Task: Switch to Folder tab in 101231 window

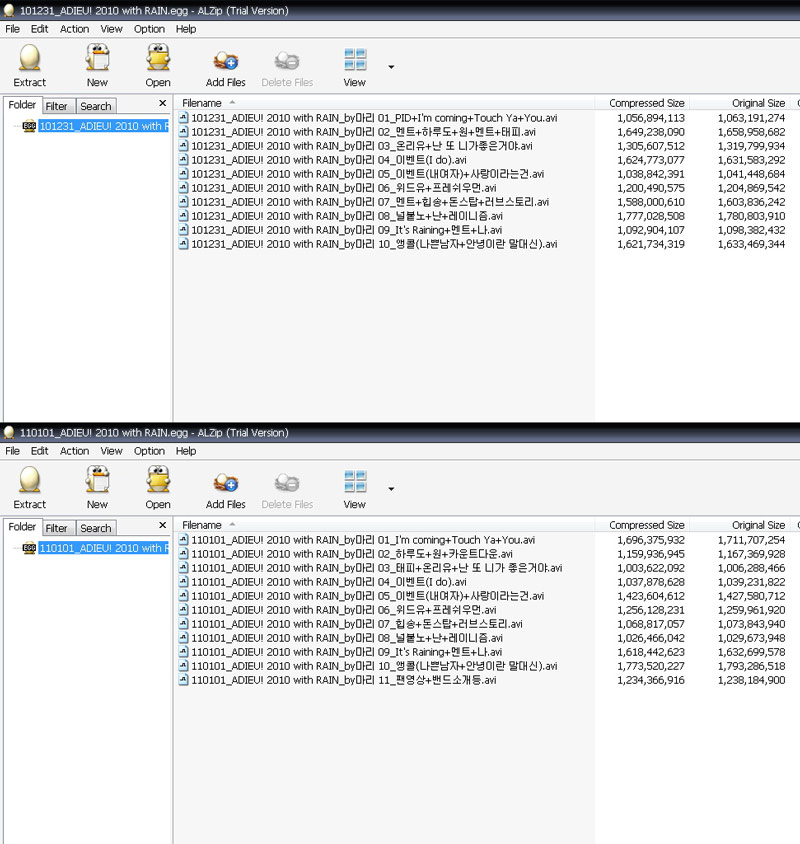Action: click(22, 105)
